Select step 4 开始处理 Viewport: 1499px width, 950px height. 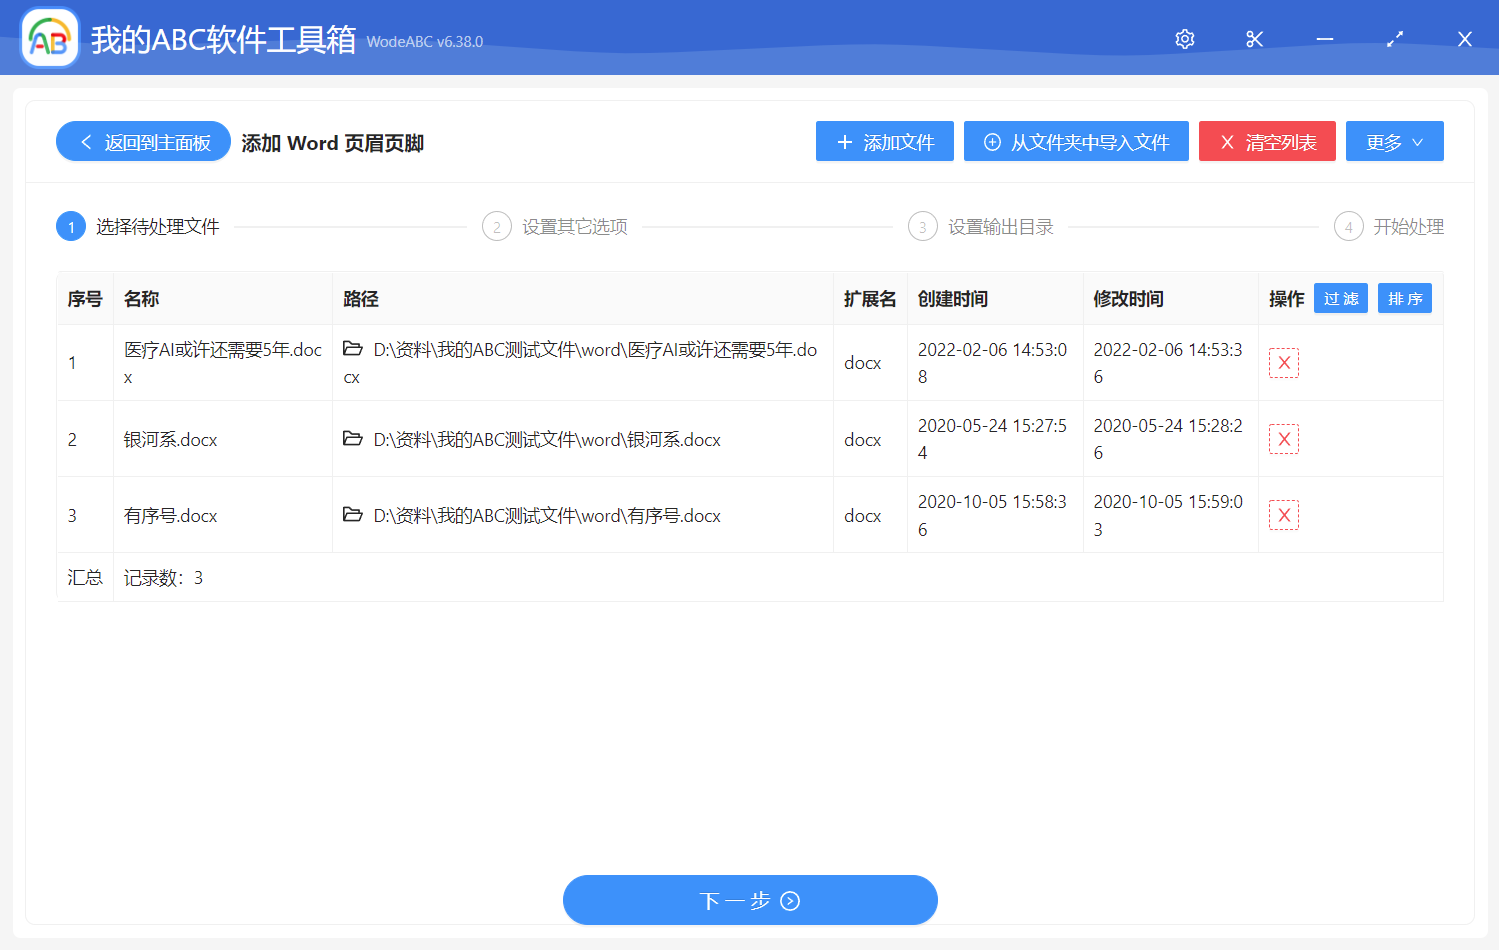pyautogui.click(x=1390, y=227)
